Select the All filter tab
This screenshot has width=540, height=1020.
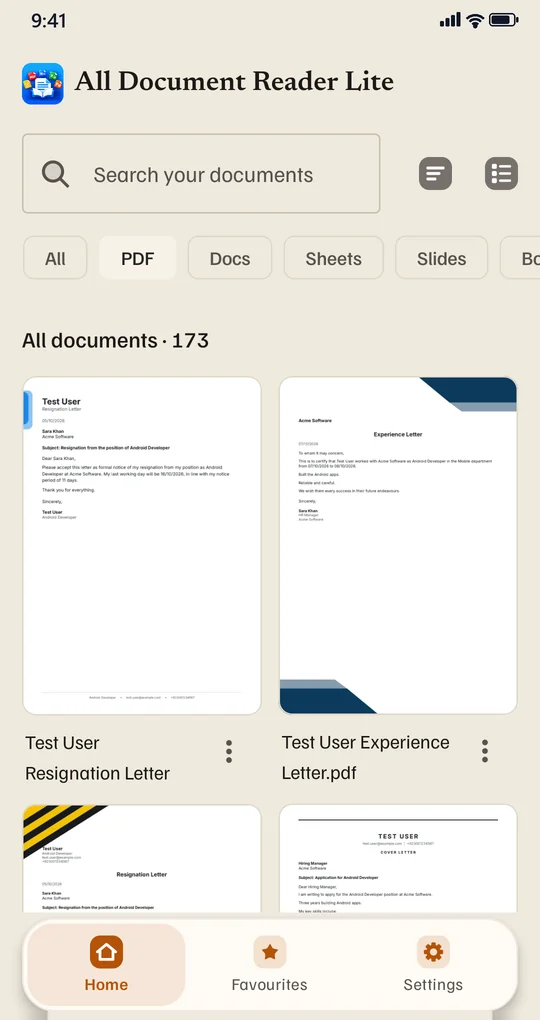[x=55, y=258]
